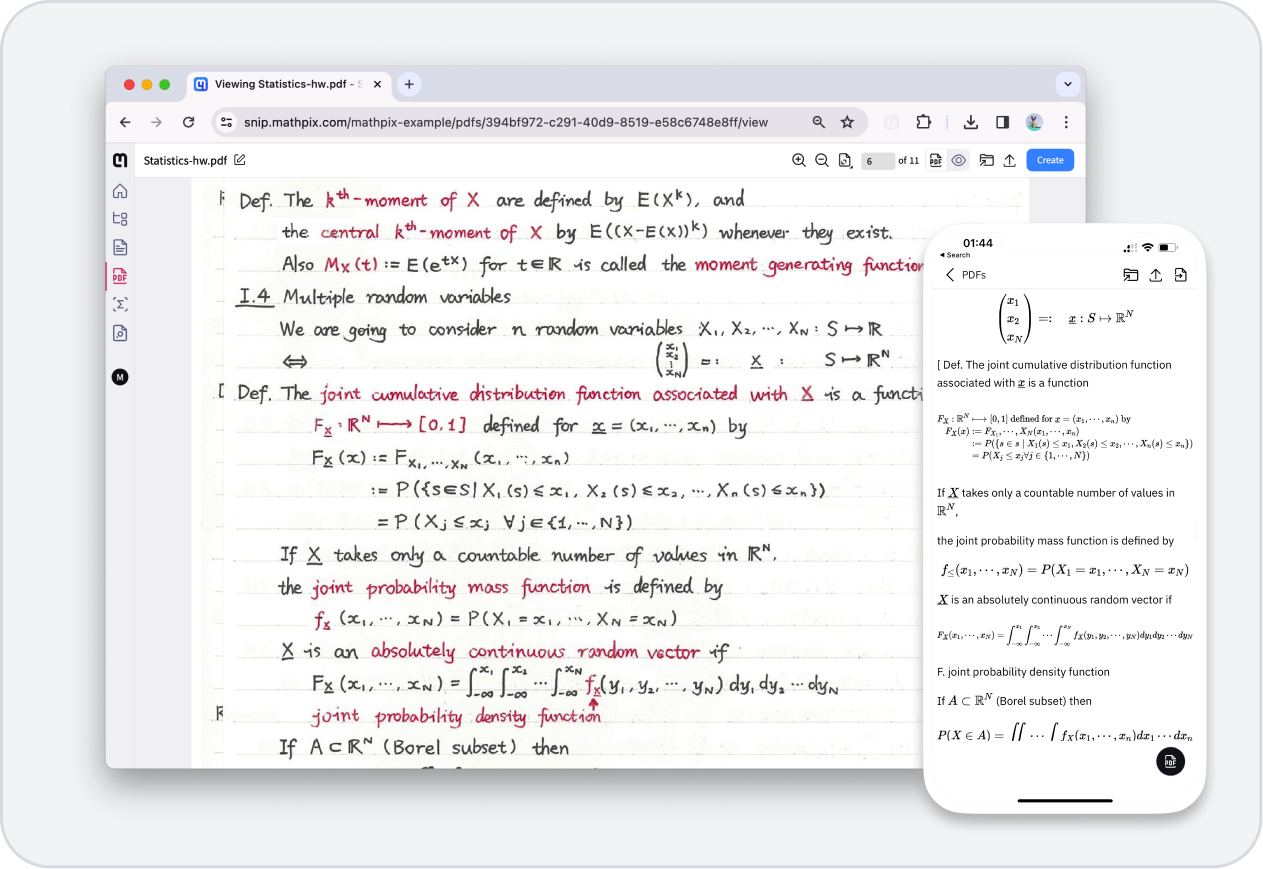Click the site information icon in the address bar

(226, 122)
